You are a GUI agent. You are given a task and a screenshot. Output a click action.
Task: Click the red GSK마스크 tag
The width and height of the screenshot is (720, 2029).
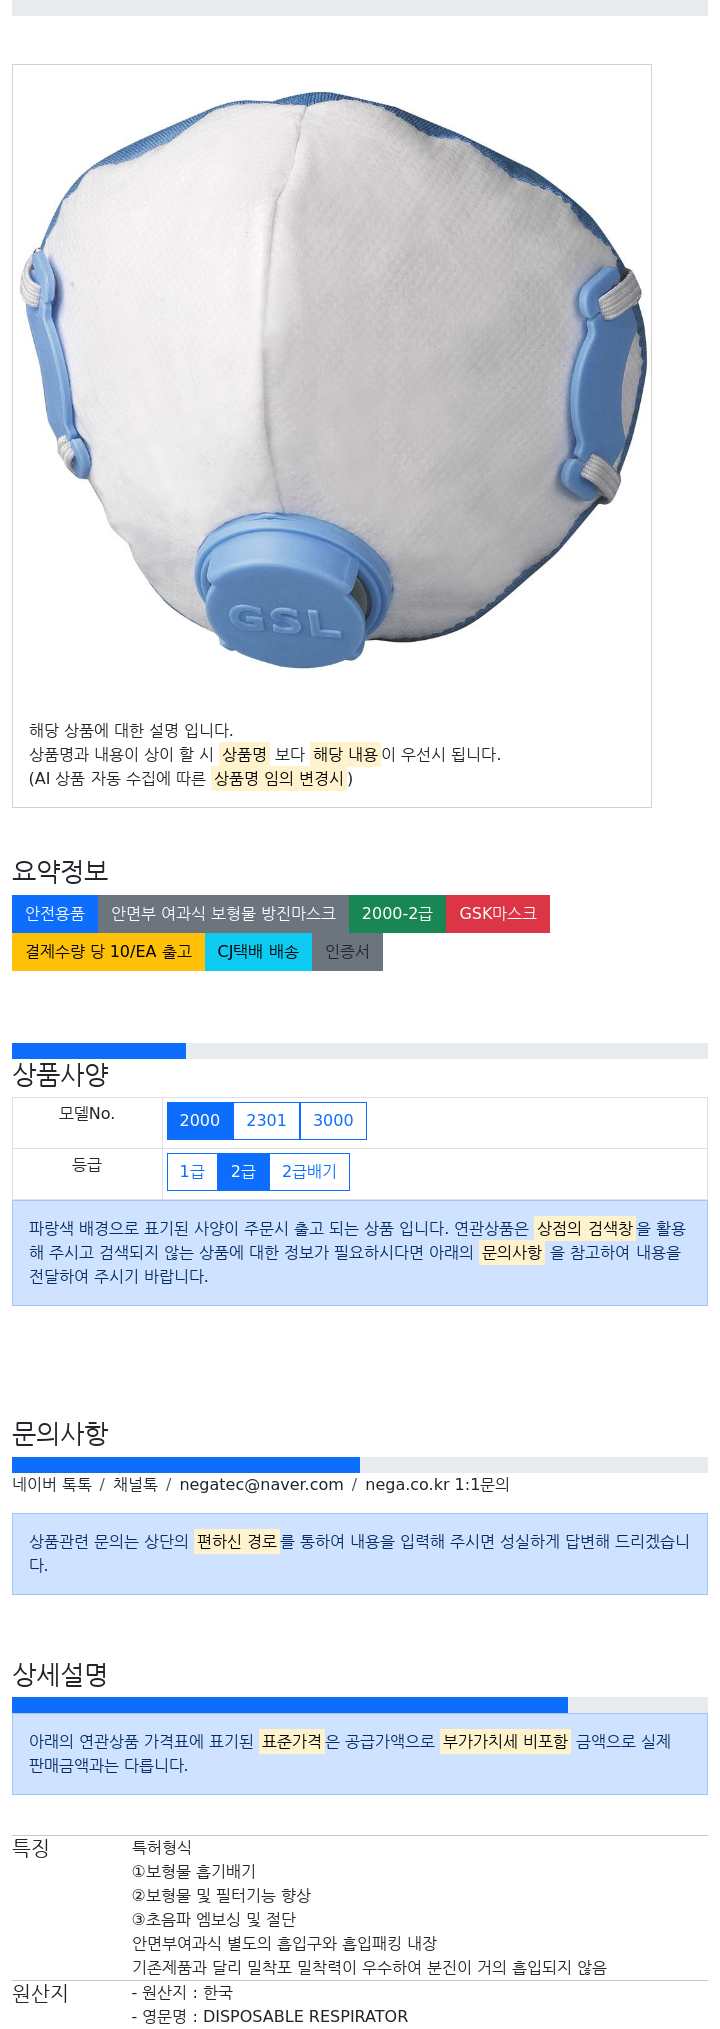coord(498,913)
